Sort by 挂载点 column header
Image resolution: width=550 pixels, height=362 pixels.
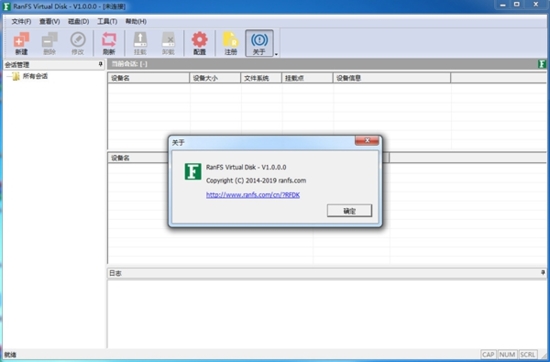coord(307,78)
